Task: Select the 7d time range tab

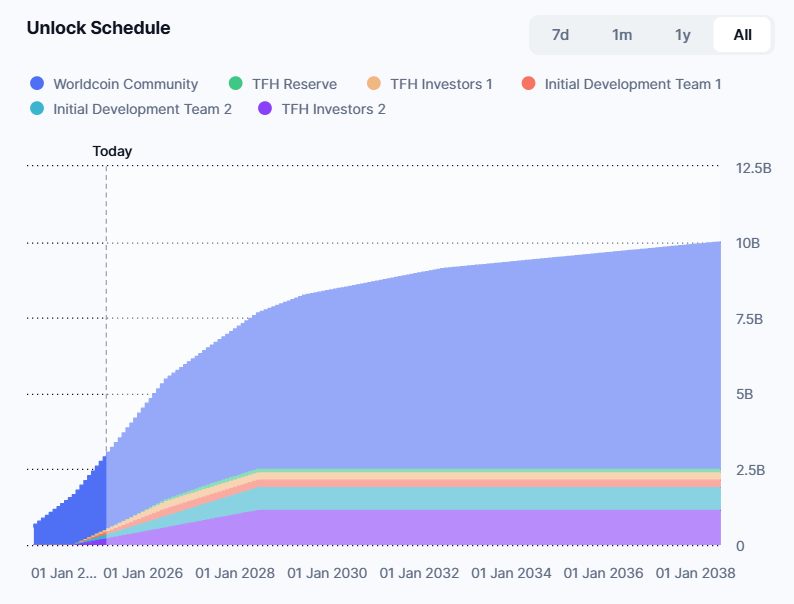Action: tap(560, 35)
